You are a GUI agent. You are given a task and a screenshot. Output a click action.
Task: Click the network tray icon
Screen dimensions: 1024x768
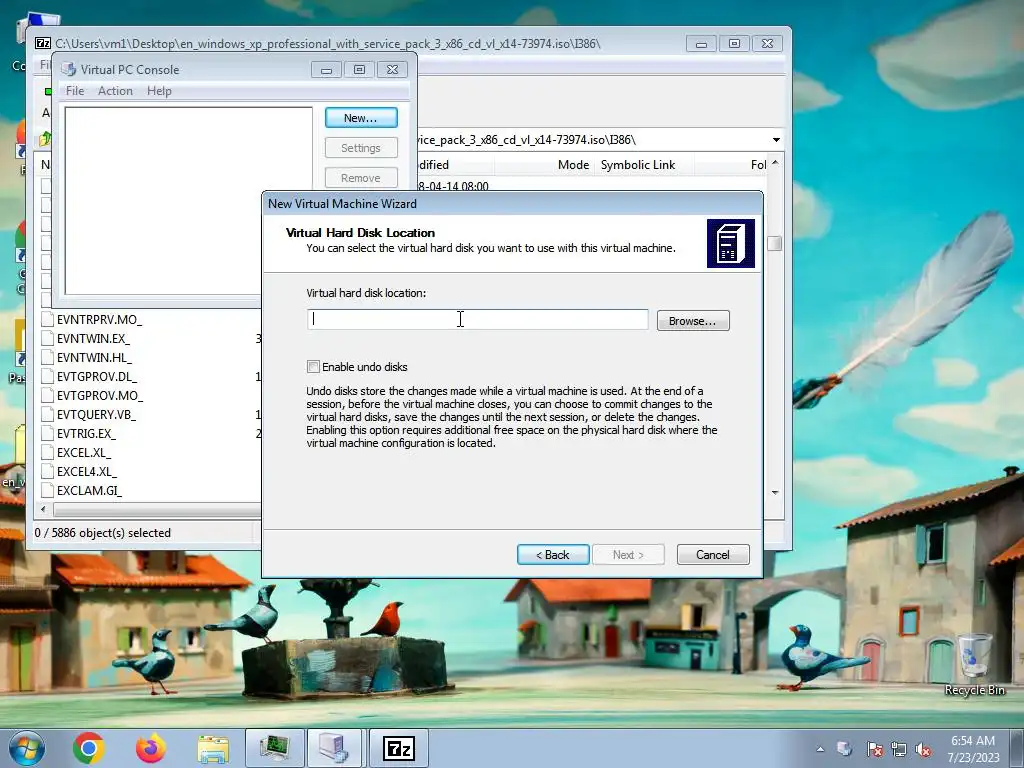point(899,749)
